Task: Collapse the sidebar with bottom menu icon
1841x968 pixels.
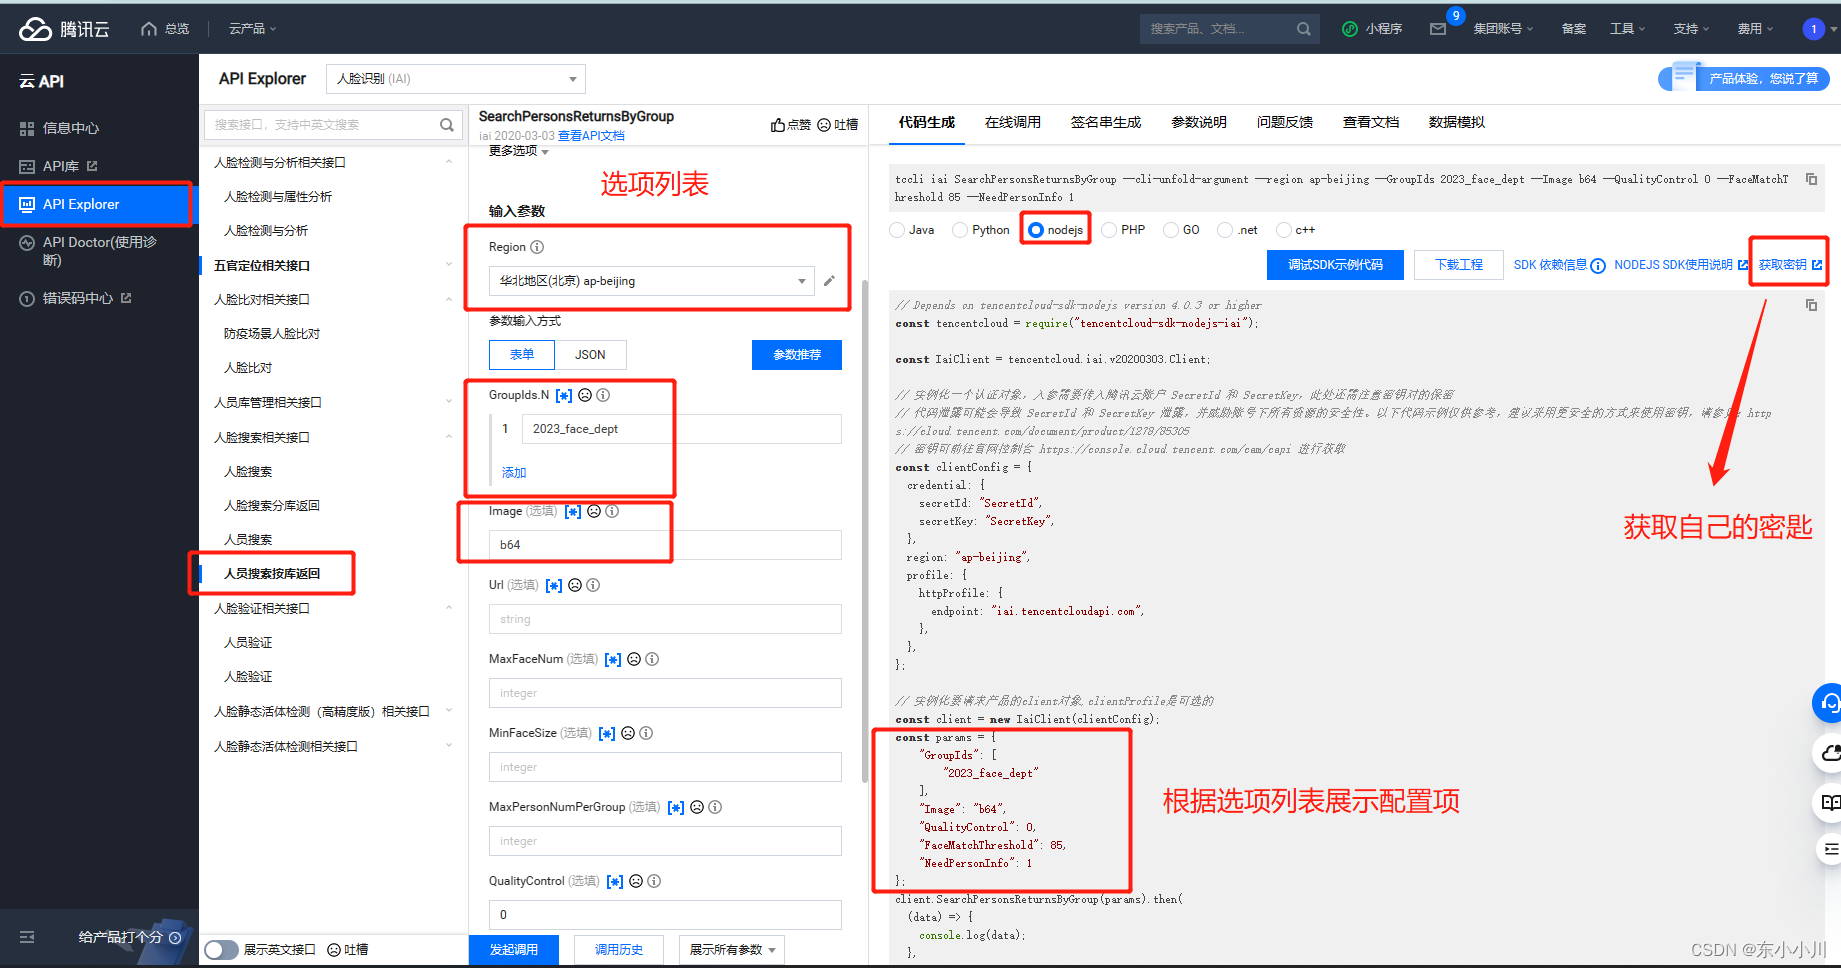Action: (x=27, y=937)
